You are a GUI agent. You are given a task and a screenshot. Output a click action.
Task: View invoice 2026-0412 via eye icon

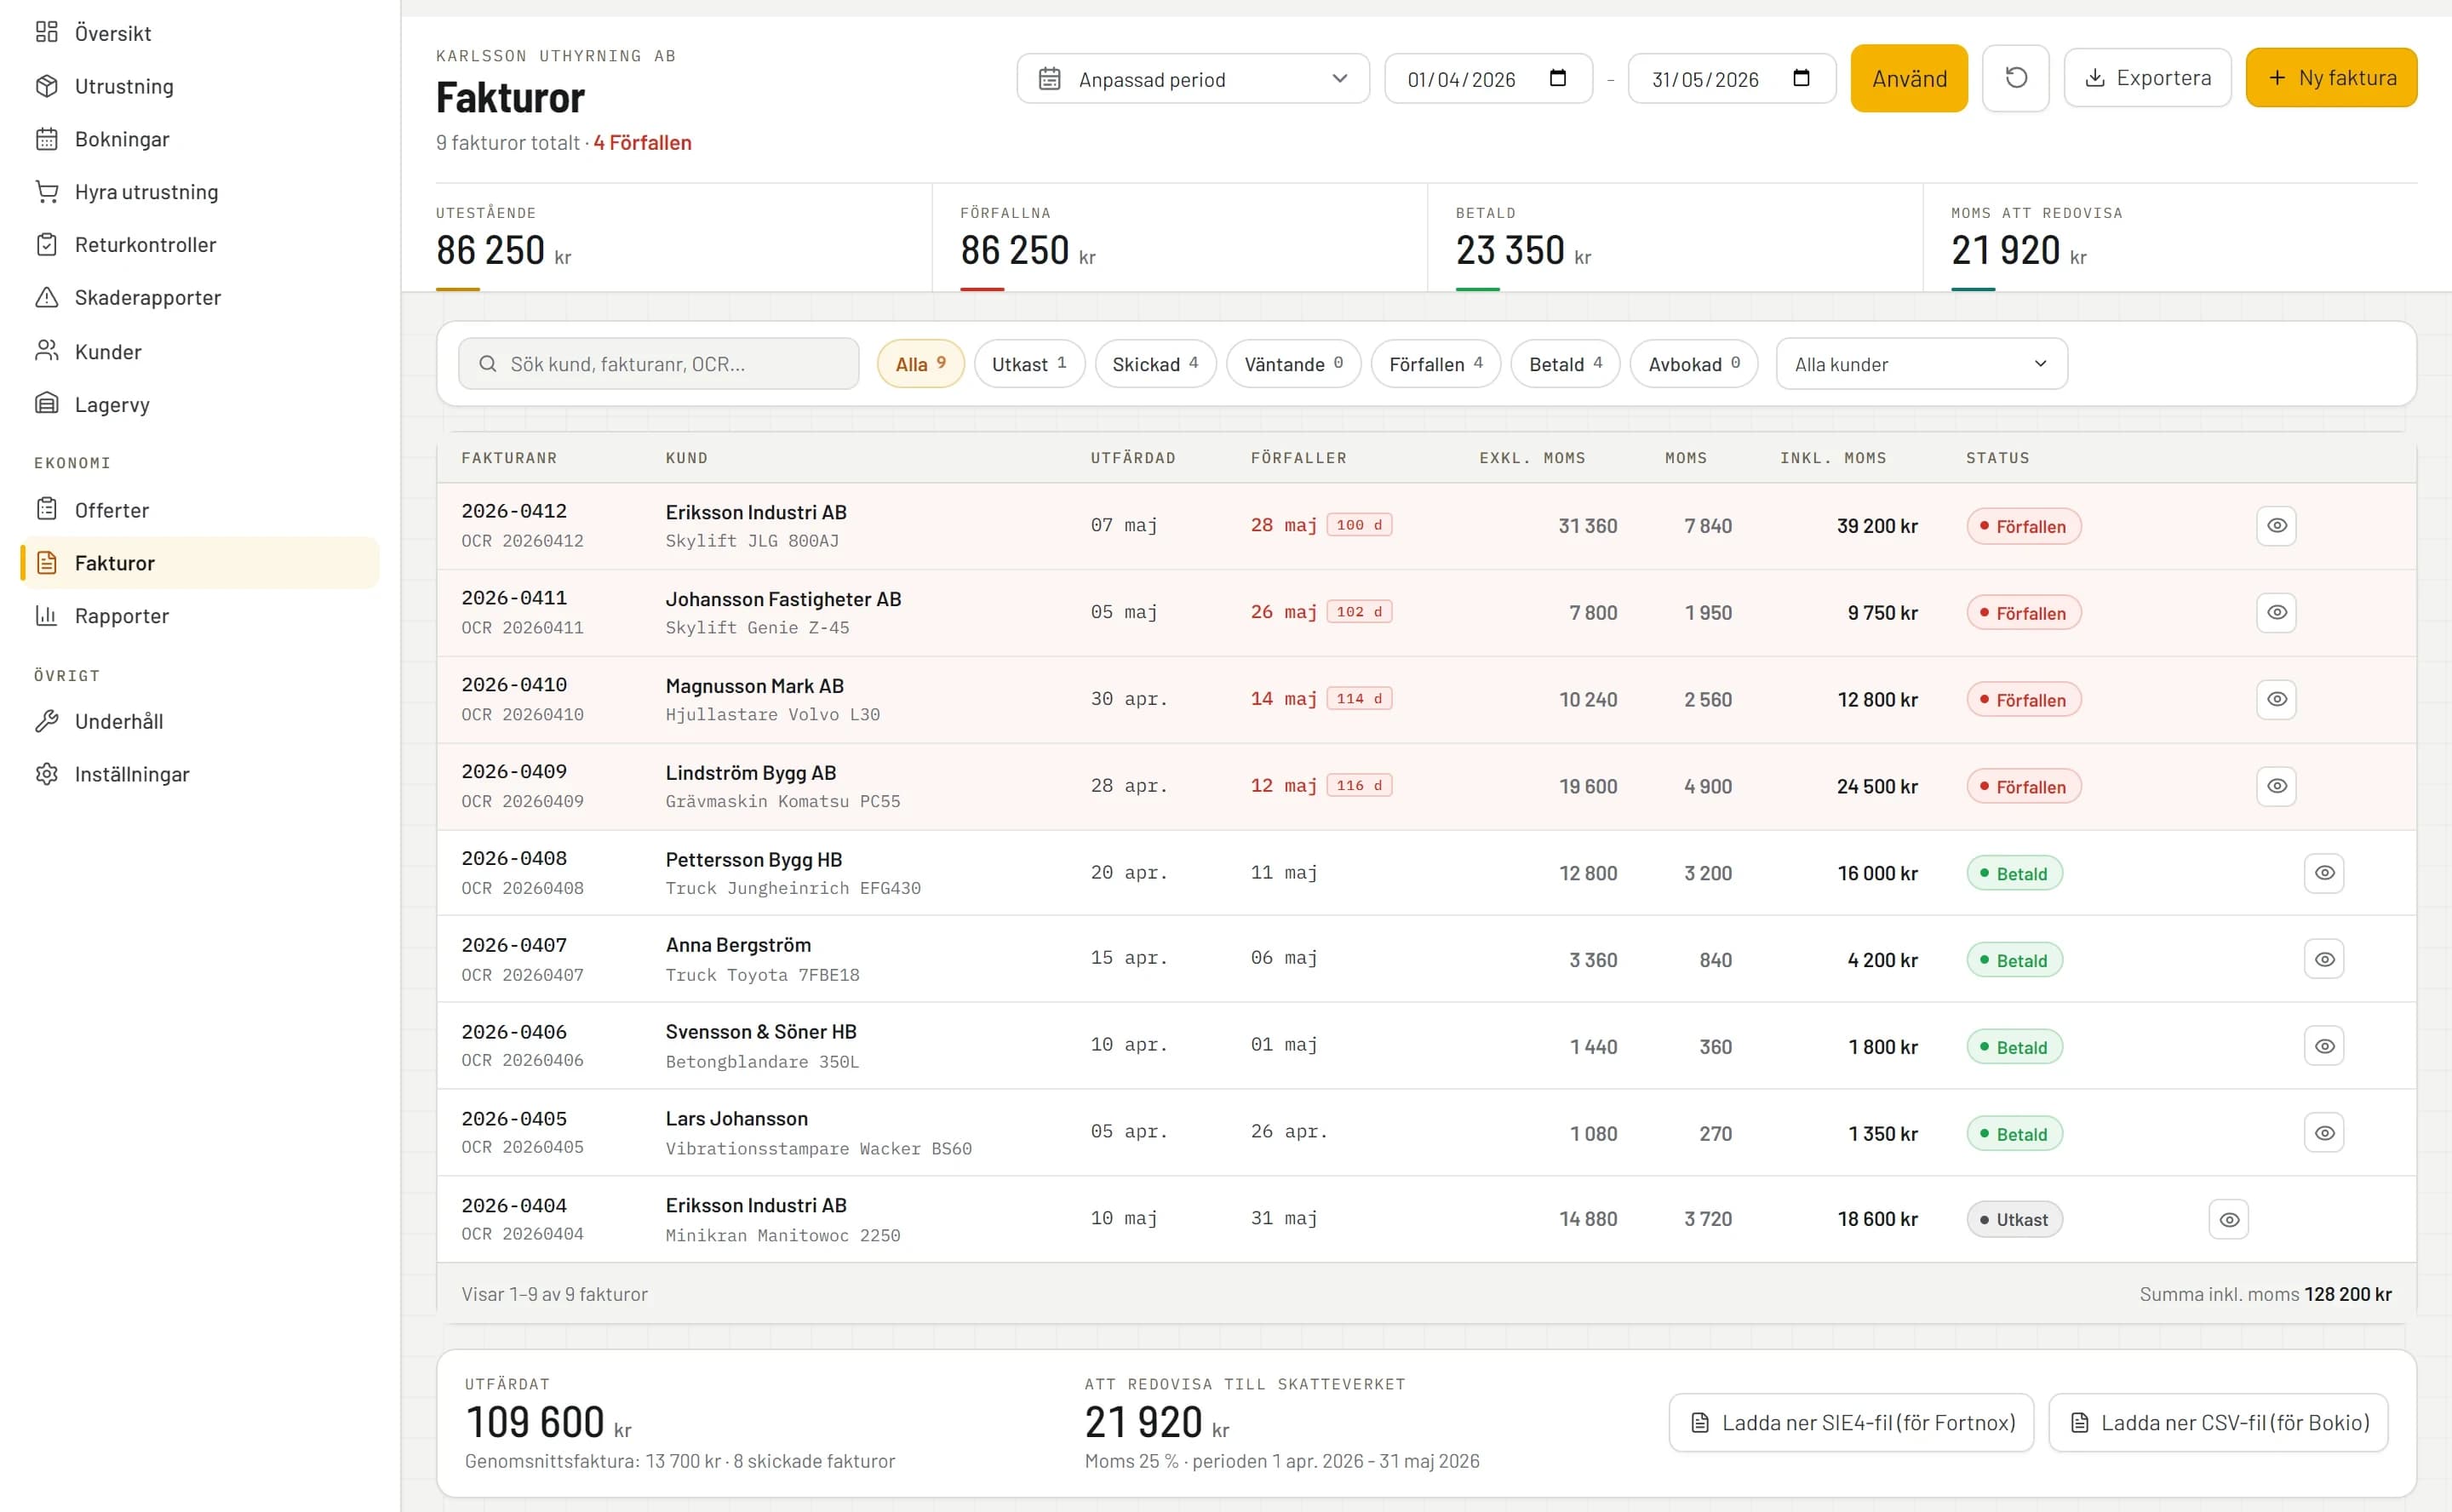(x=2276, y=526)
